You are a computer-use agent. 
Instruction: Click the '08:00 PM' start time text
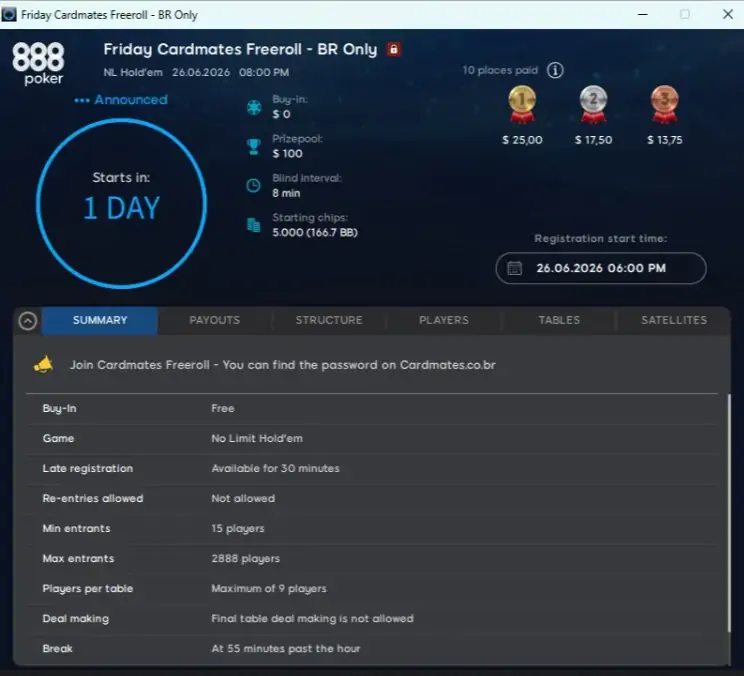pyautogui.click(x=264, y=73)
